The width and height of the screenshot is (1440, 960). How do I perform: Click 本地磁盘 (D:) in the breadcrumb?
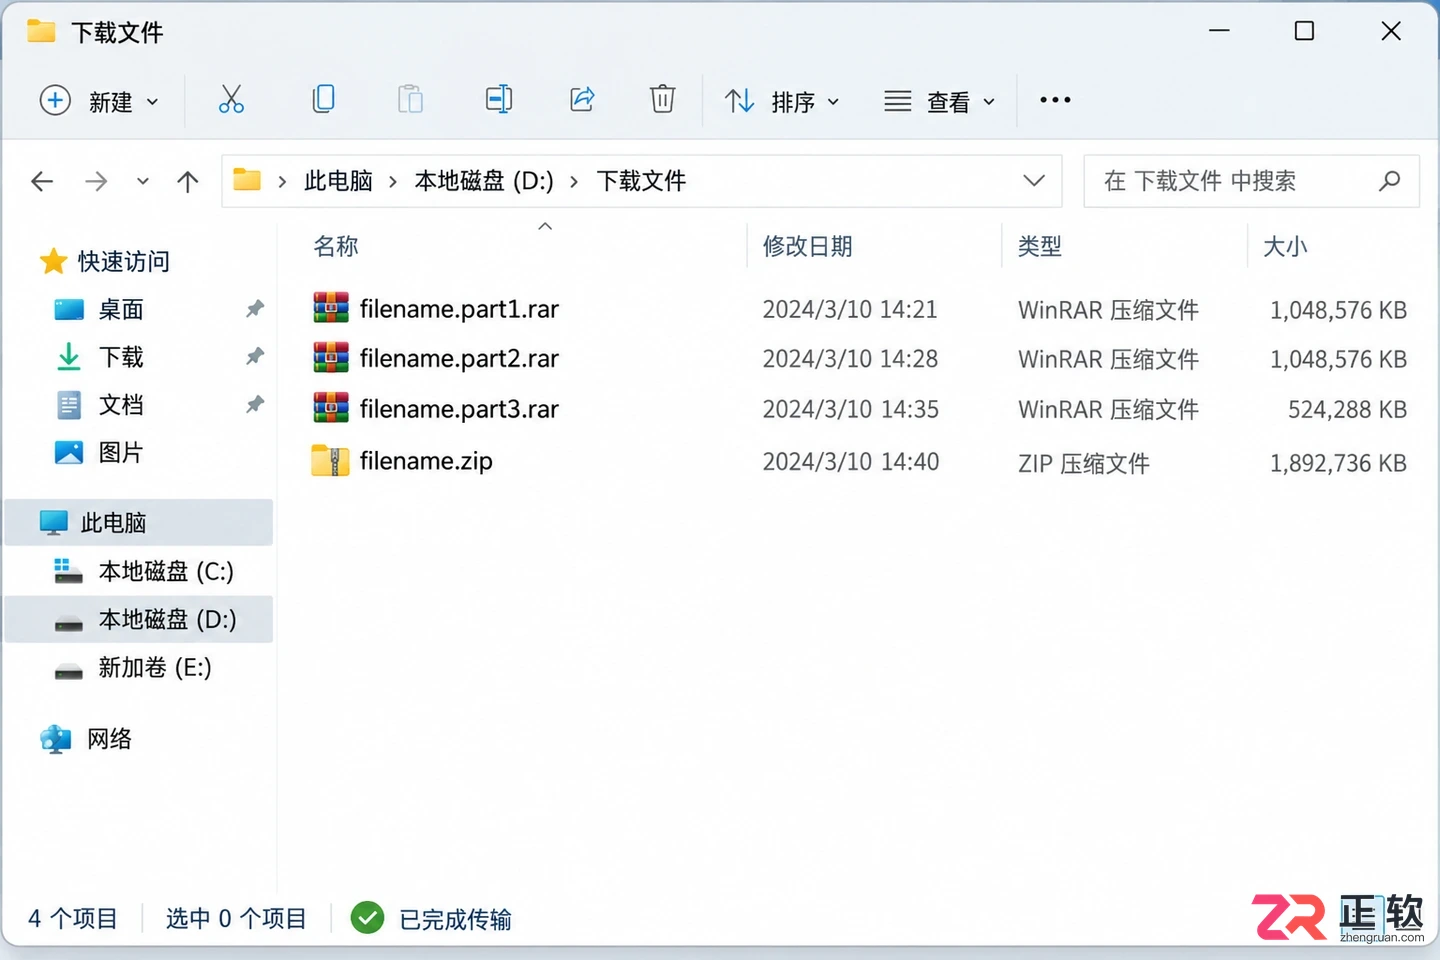pos(484,181)
